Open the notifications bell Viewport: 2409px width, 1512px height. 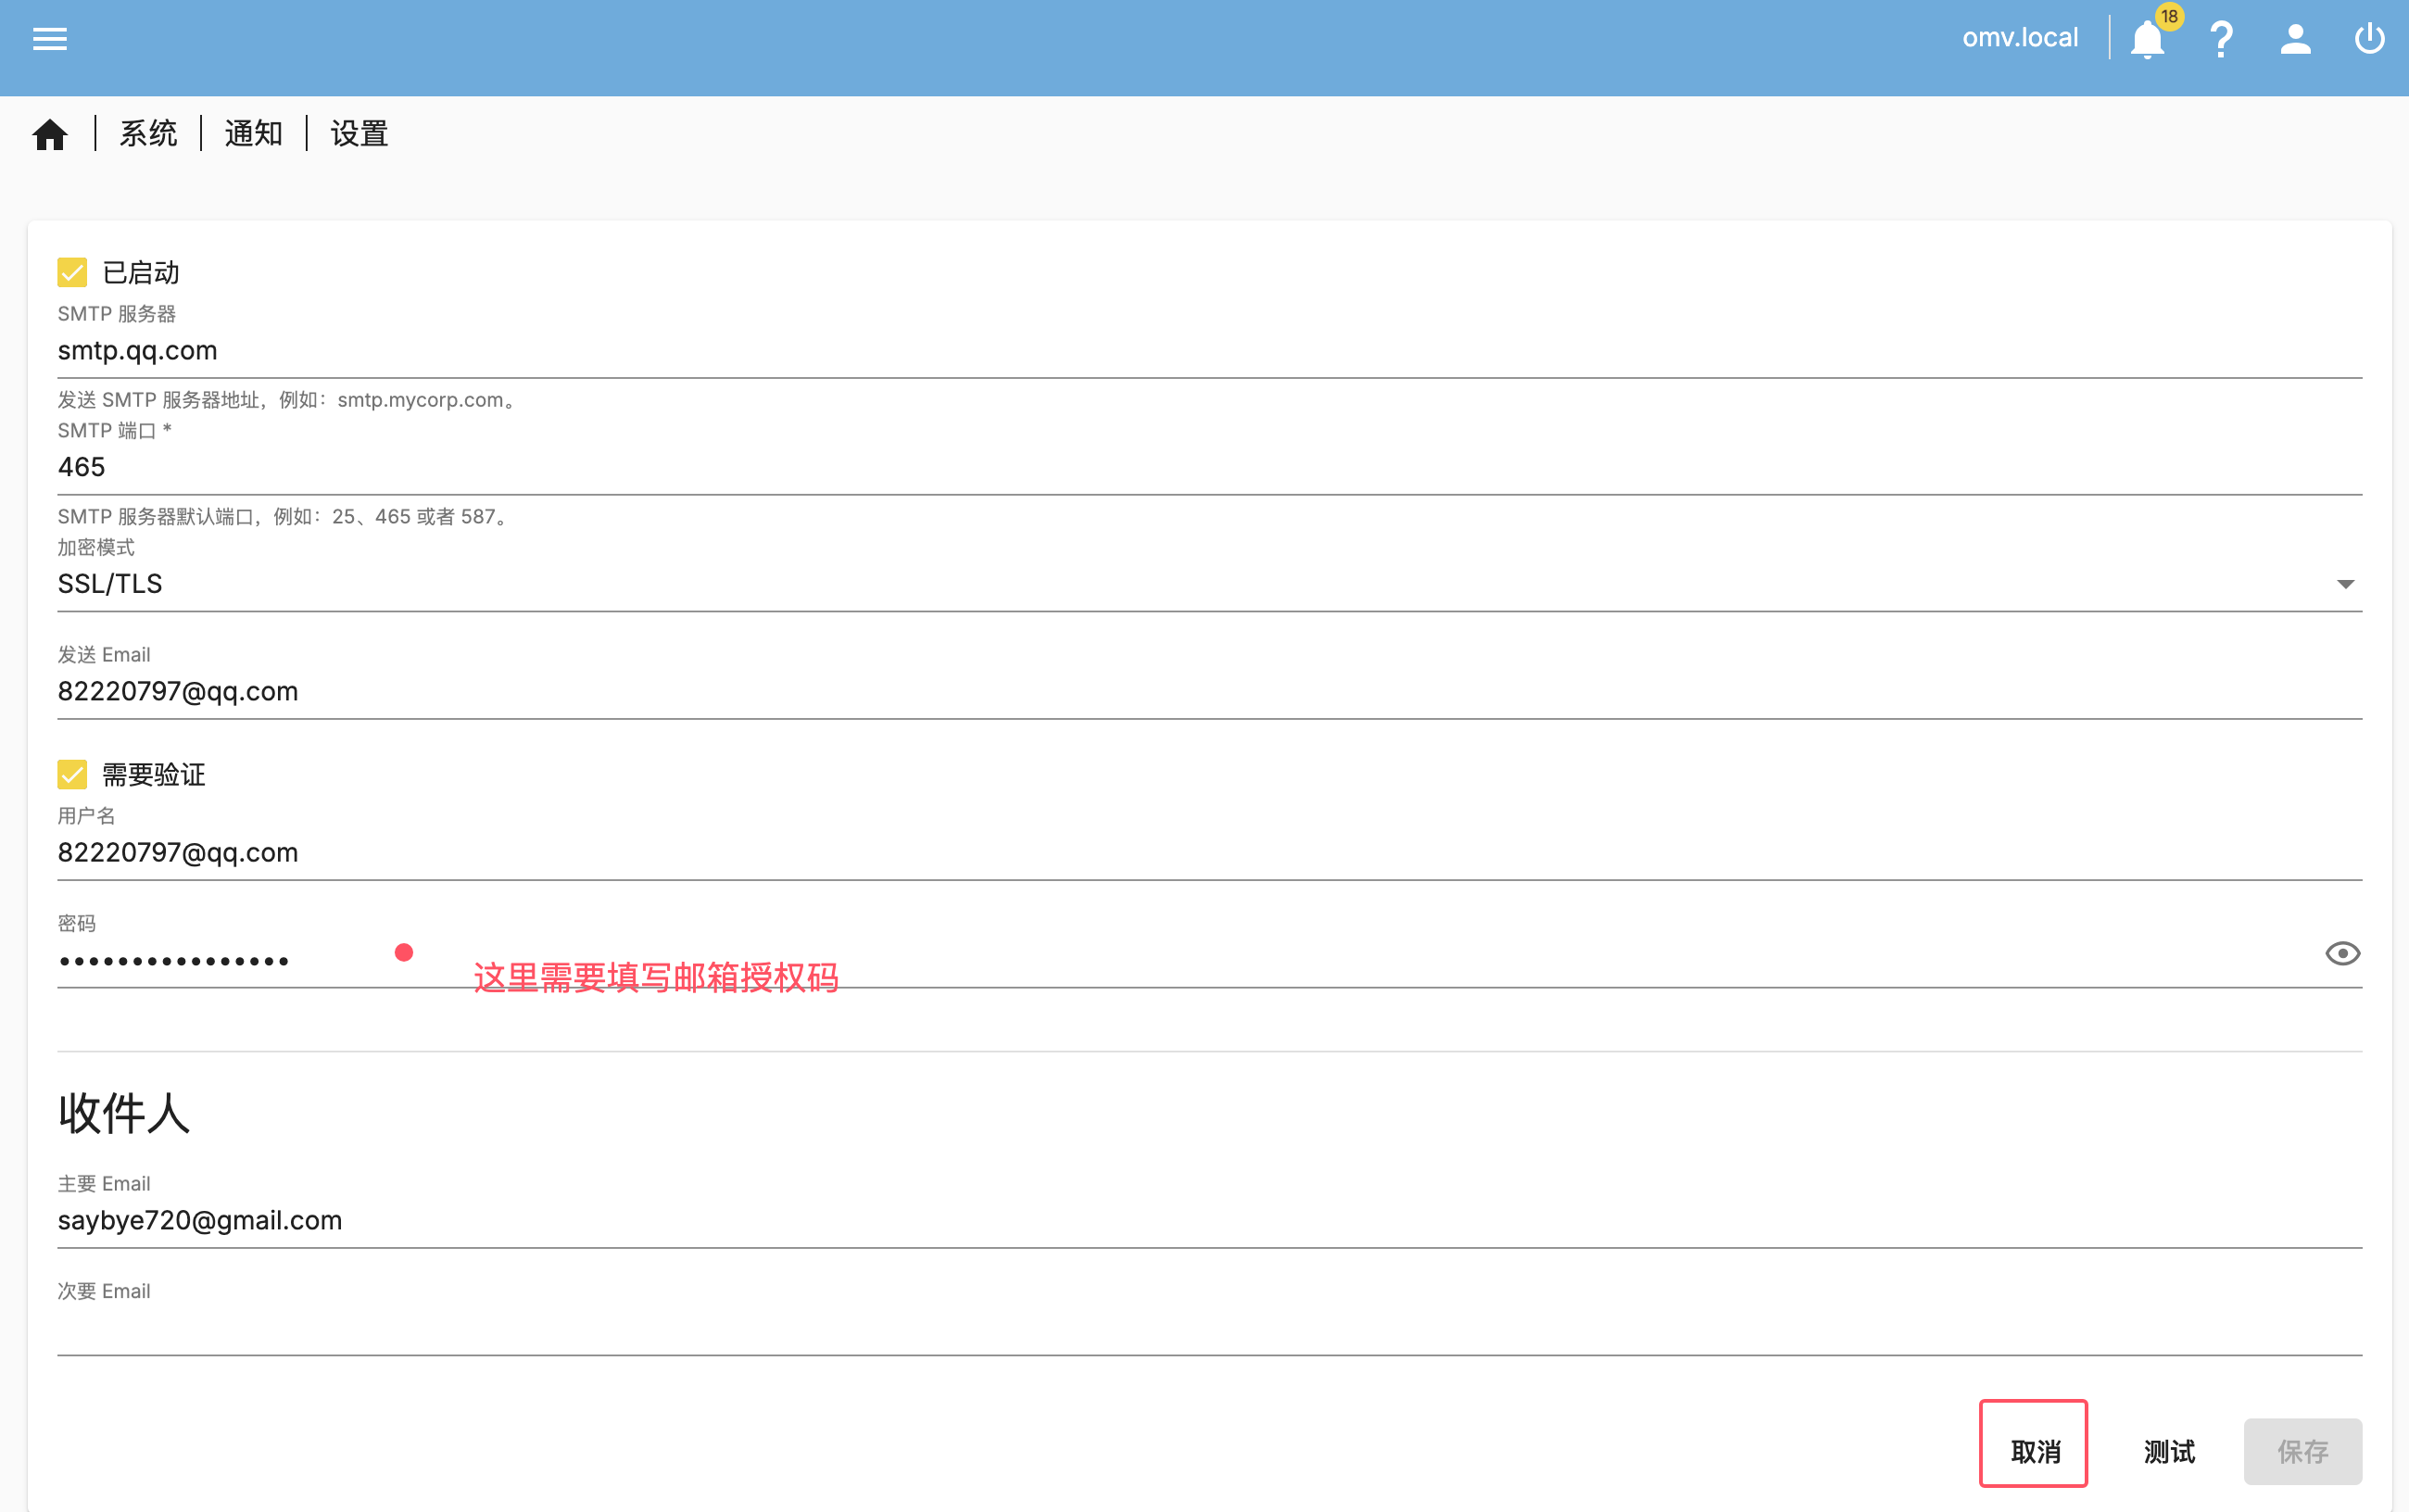tap(2146, 41)
